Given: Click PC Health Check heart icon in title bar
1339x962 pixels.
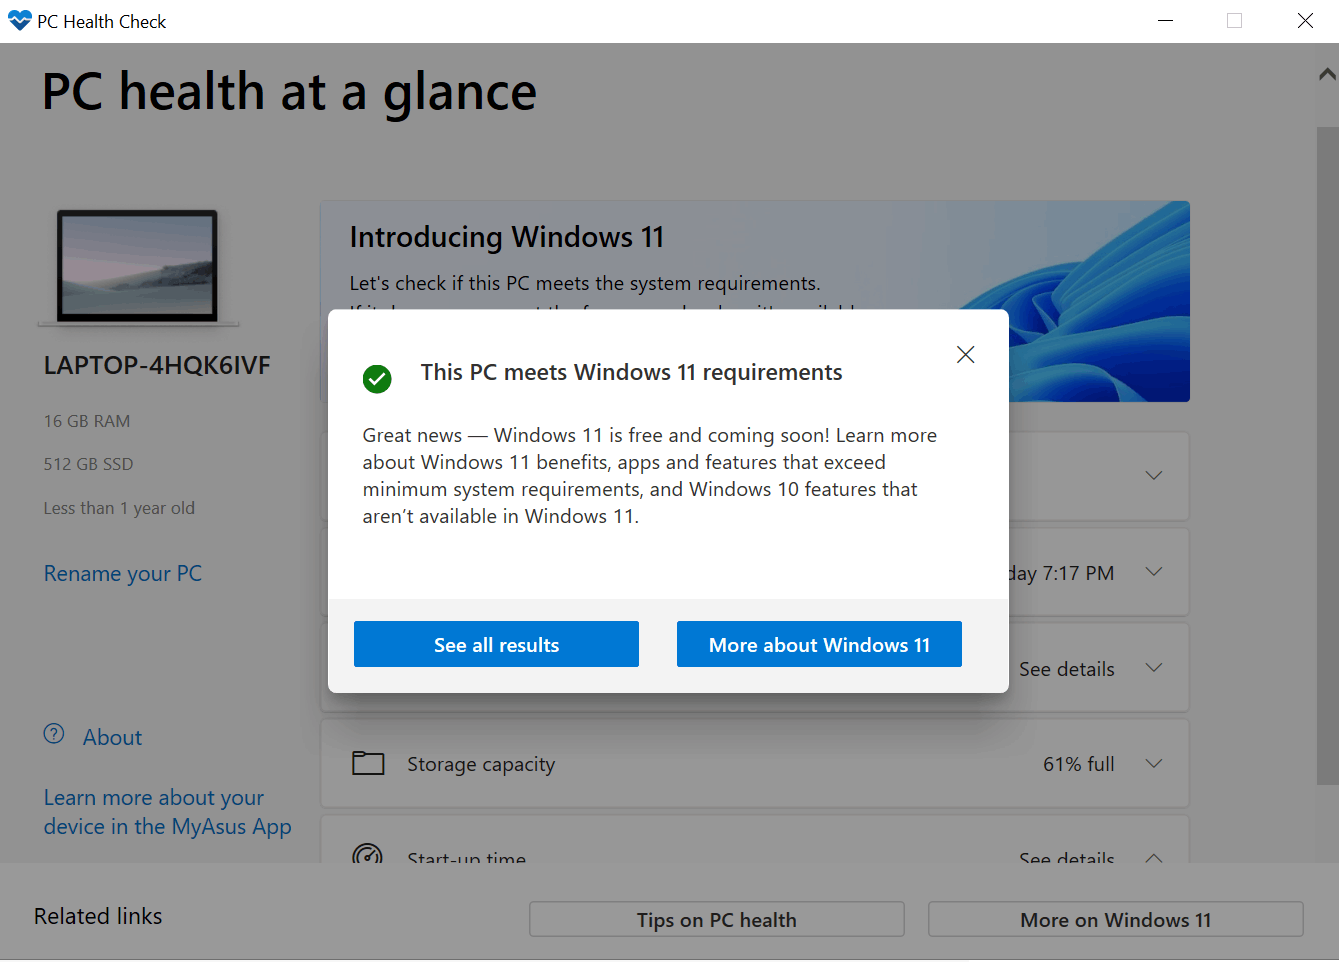Looking at the screenshot, I should (19, 21).
